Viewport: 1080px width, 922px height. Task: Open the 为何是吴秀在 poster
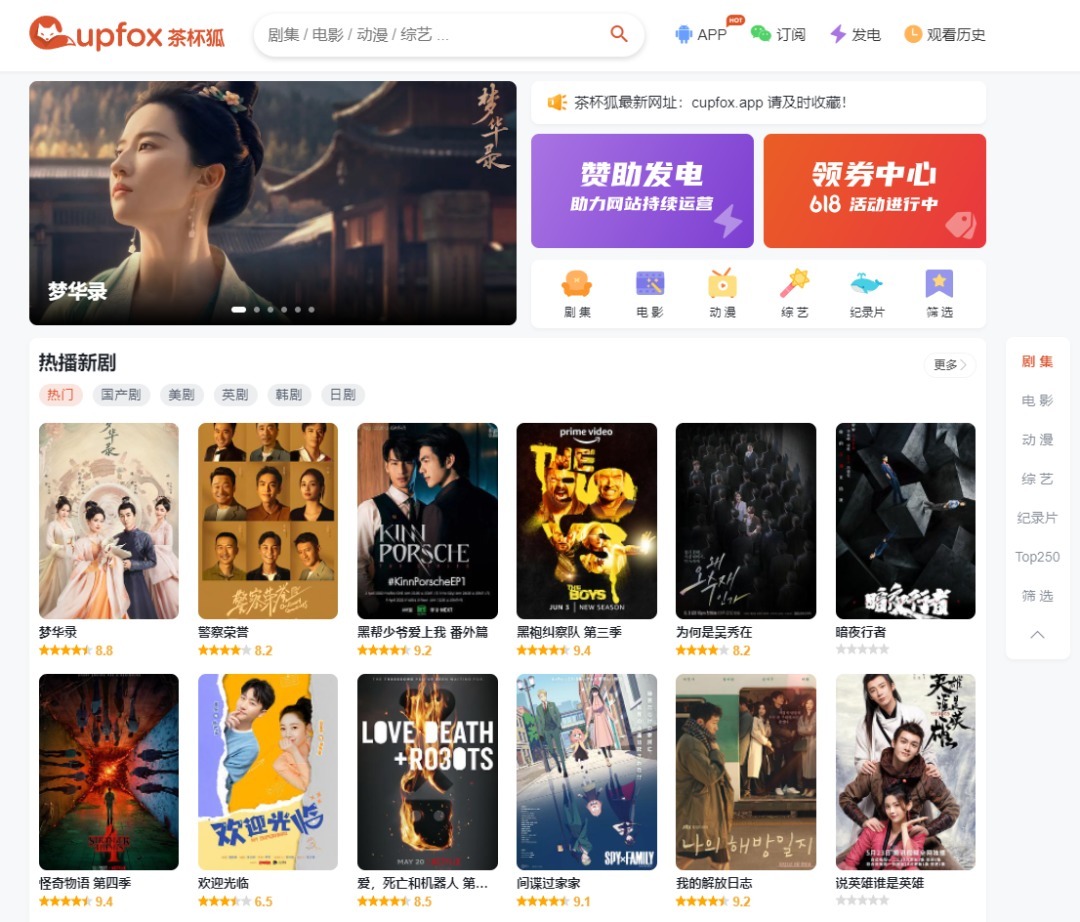pos(746,521)
